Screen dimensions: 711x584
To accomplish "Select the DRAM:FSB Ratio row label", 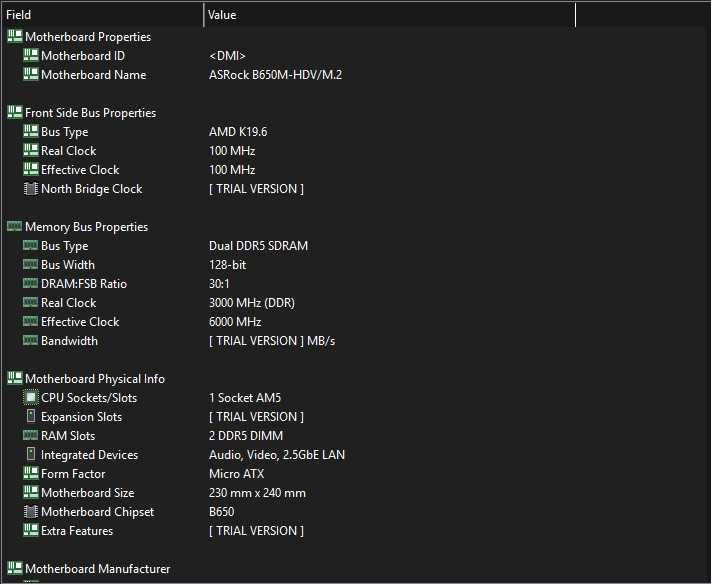I will pos(84,284).
